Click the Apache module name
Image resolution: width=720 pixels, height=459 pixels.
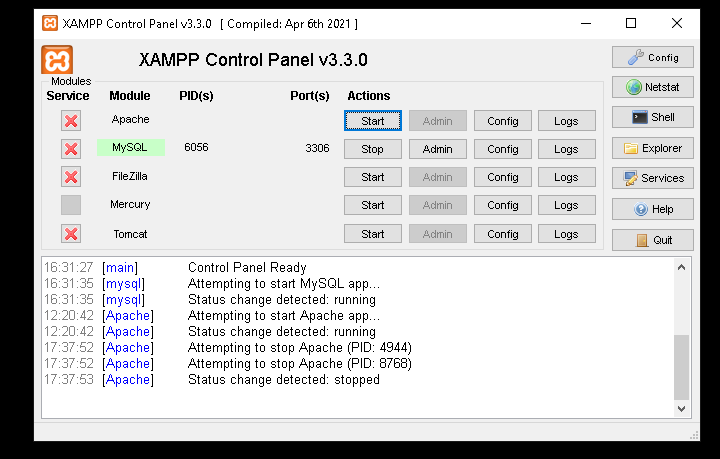130,119
